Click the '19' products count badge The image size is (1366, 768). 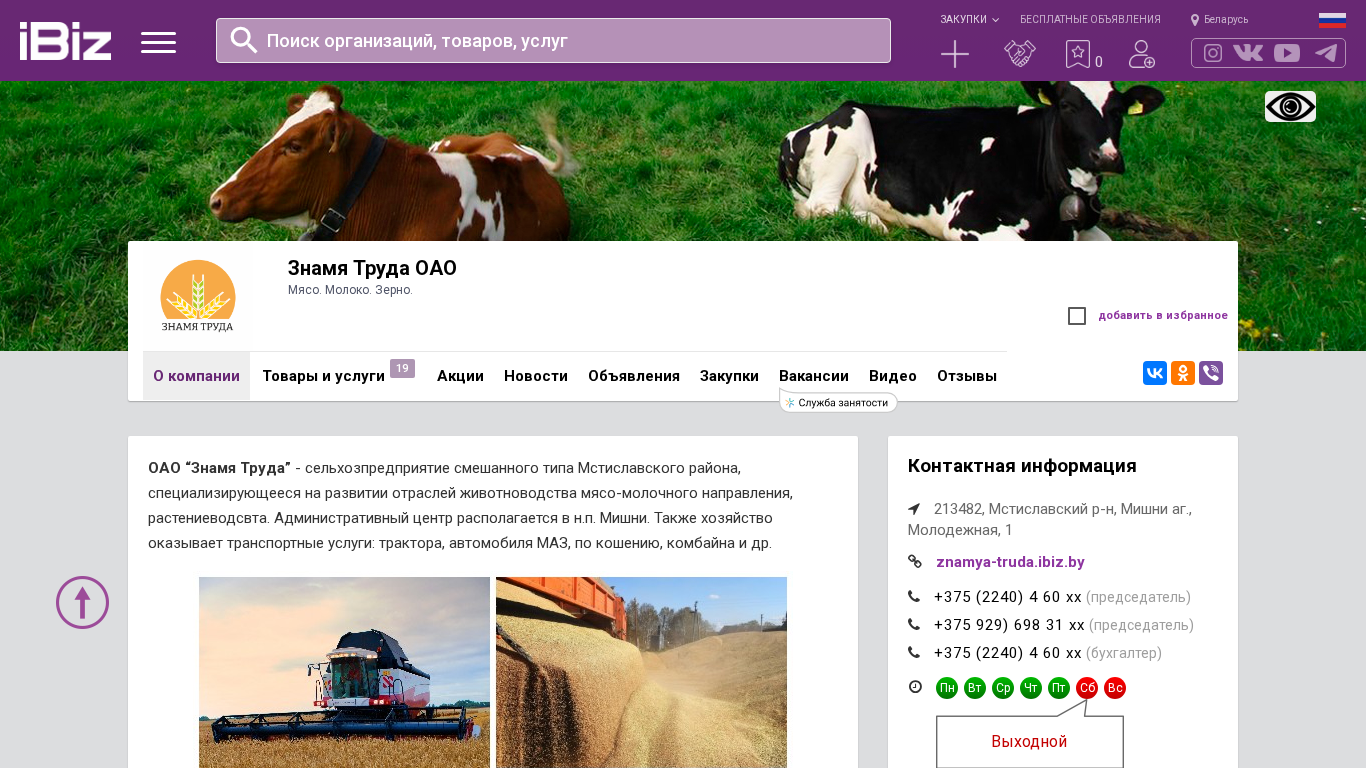tap(402, 369)
